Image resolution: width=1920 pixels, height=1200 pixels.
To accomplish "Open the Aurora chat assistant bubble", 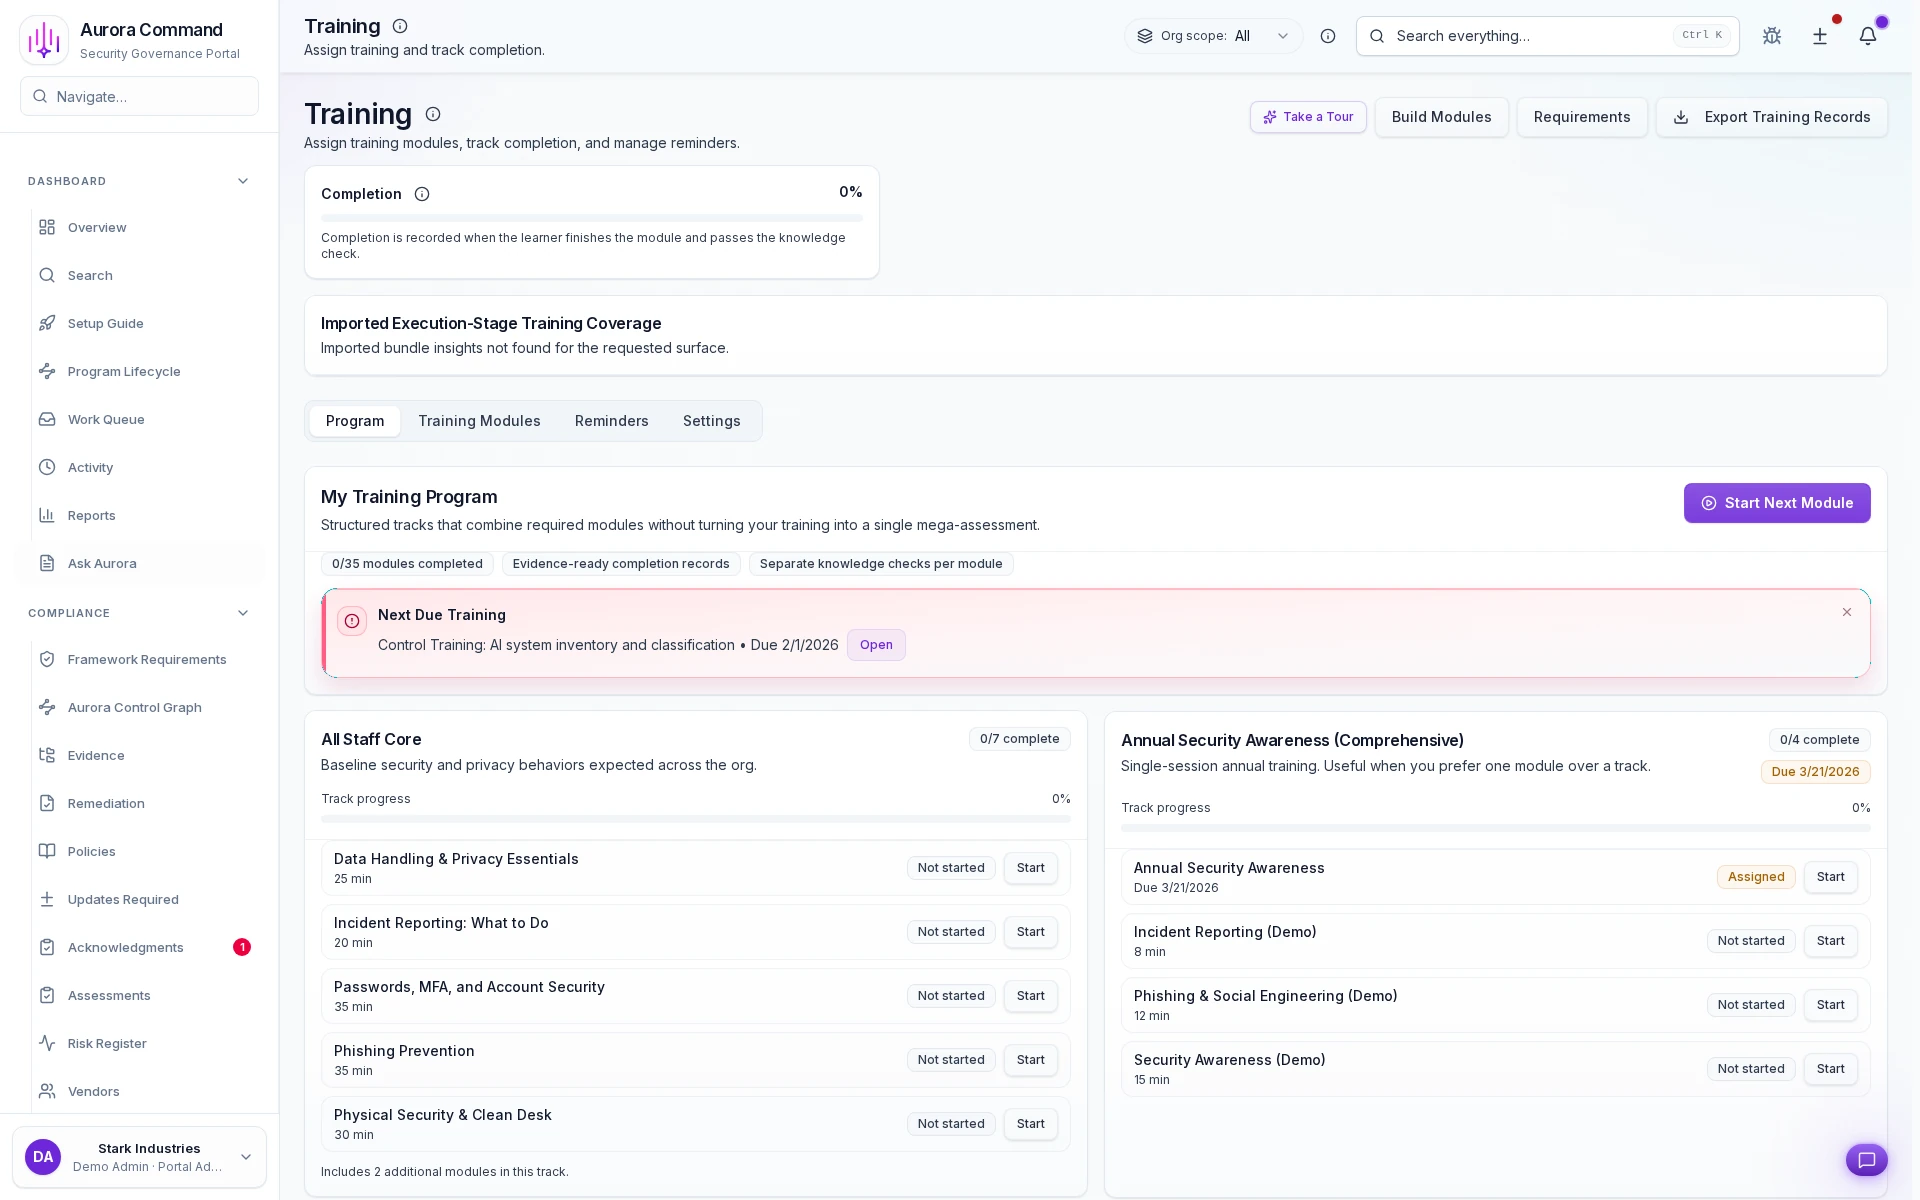I will coord(1867,1160).
